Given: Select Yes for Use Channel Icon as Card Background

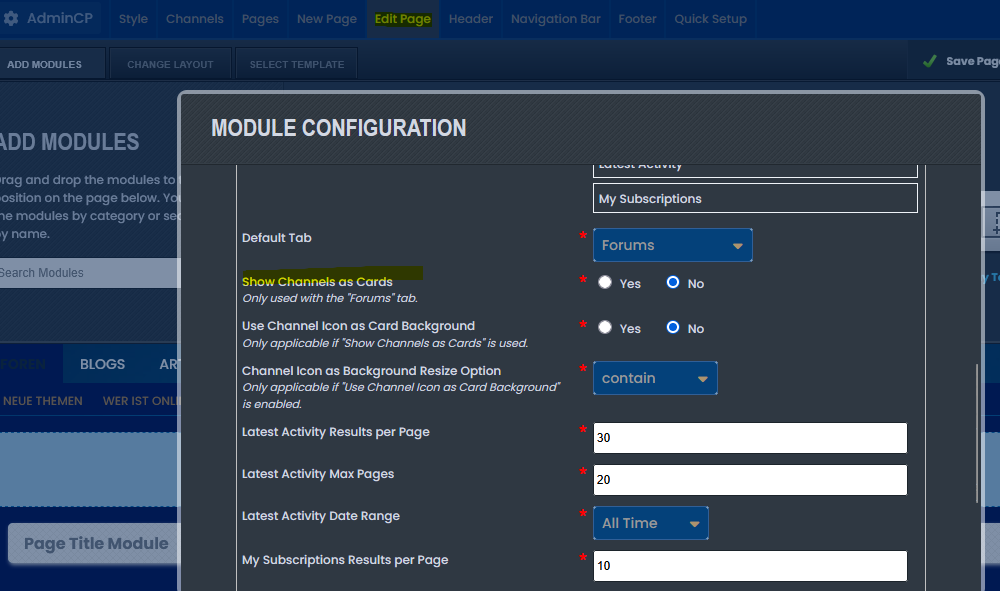Looking at the screenshot, I should [605, 327].
